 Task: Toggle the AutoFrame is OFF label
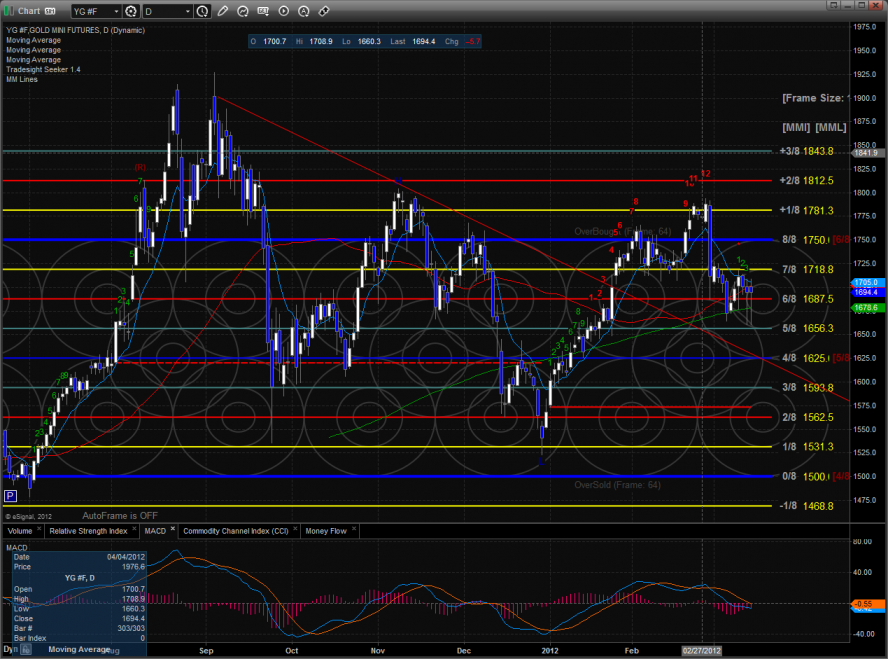pyautogui.click(x=120, y=514)
